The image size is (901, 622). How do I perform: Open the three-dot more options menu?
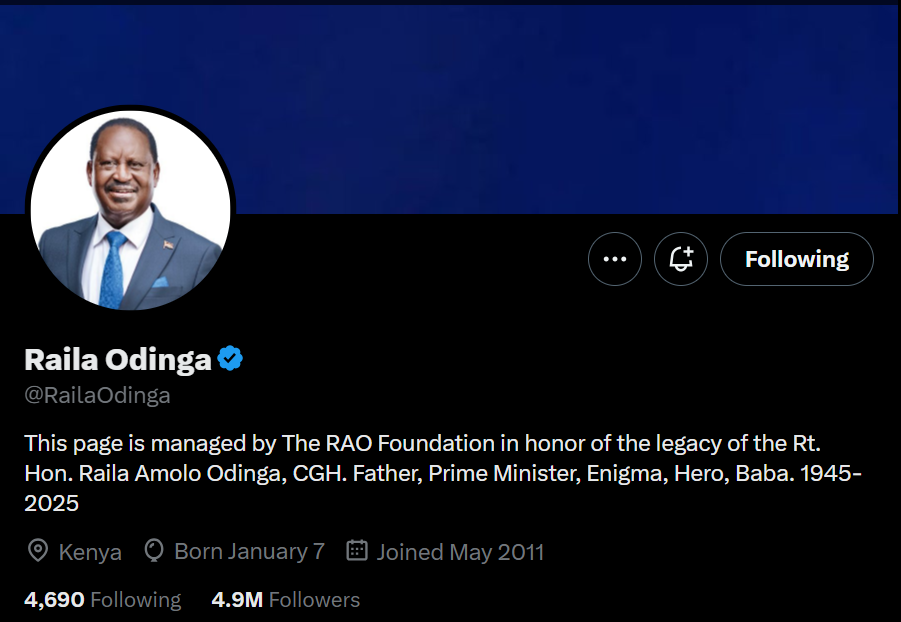[x=615, y=259]
